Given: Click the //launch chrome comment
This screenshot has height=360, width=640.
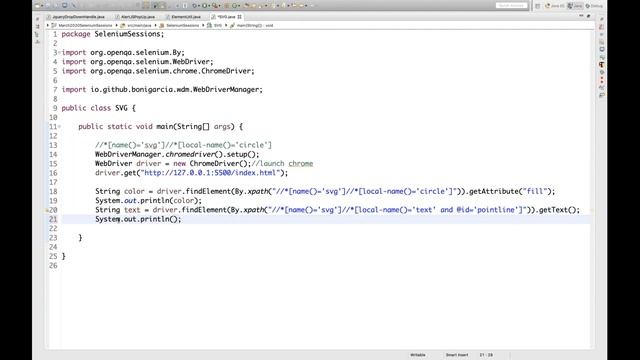Looking at the screenshot, I should 282,163.
